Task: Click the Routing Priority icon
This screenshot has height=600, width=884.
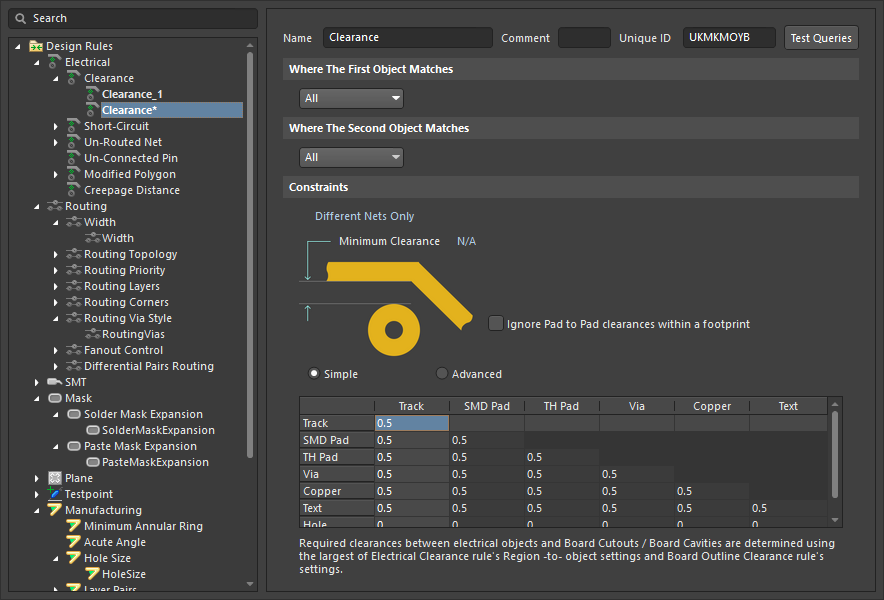Action: coord(74,270)
